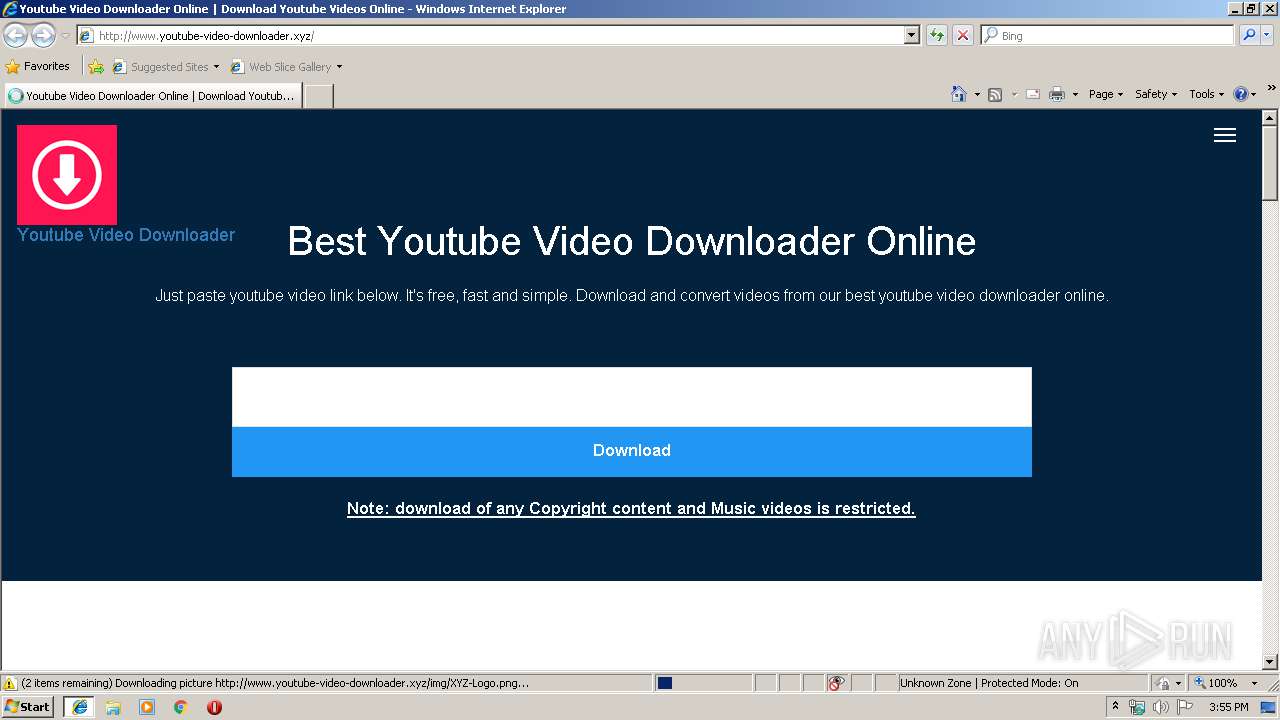Open the Web Slice Gallery link

pos(286,67)
